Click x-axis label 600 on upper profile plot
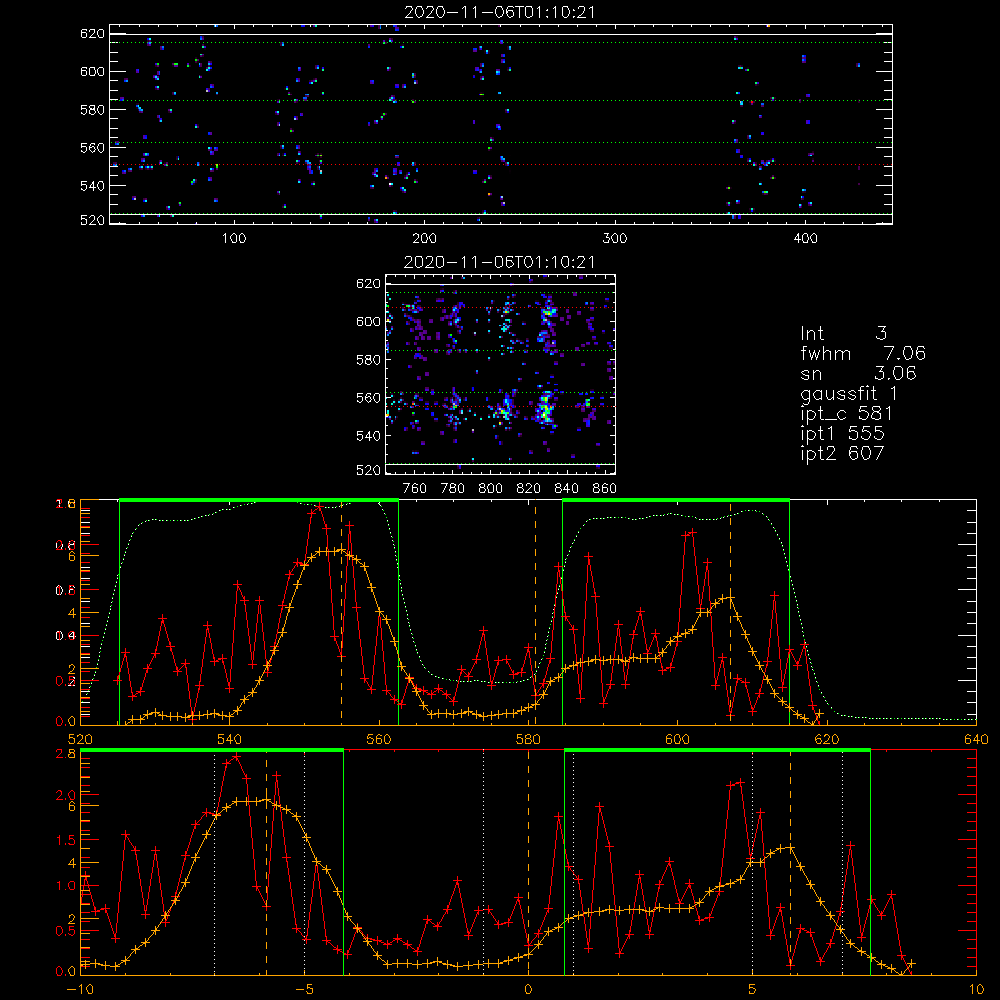Image resolution: width=1000 pixels, height=1000 pixels. (x=677, y=740)
